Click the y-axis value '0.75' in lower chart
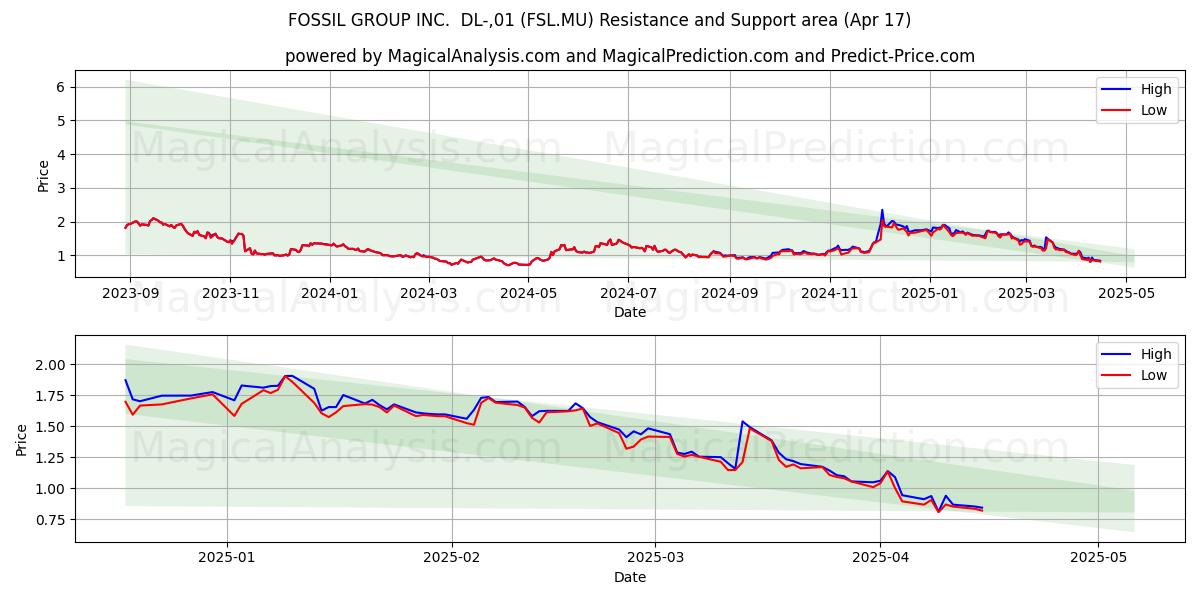1200x600 pixels. tap(50, 520)
